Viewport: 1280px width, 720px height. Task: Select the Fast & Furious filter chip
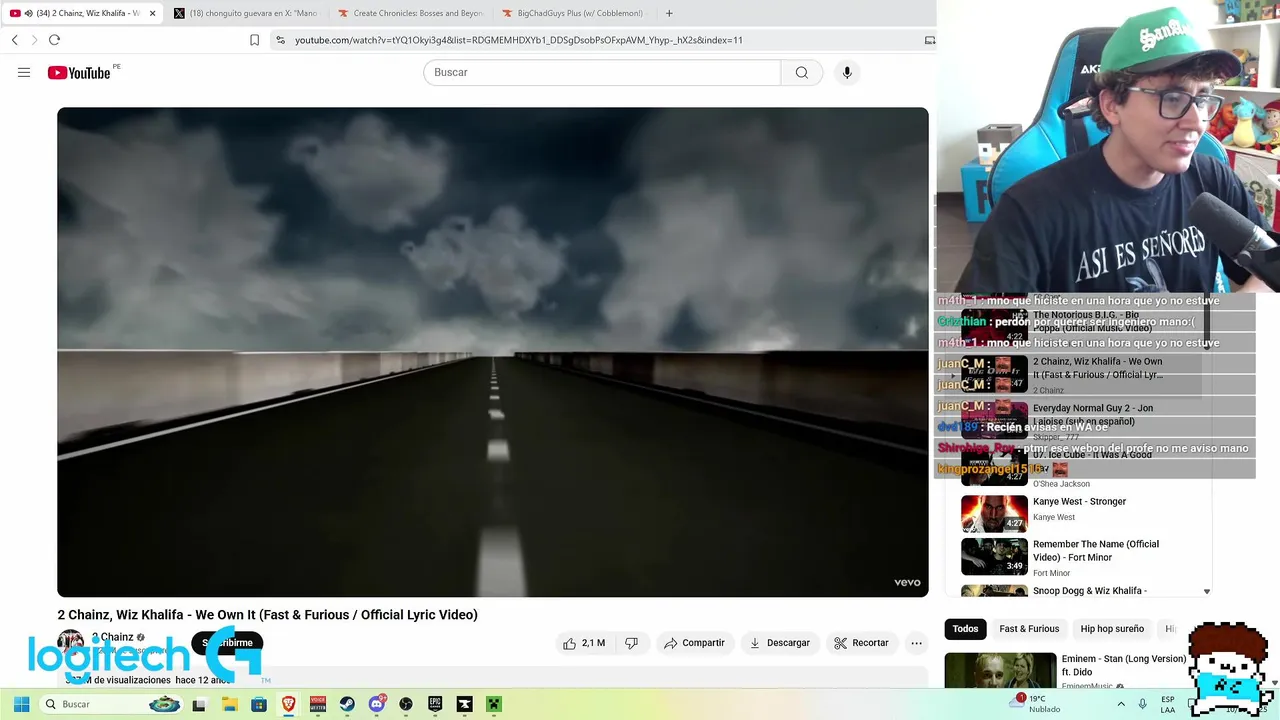[1029, 629]
